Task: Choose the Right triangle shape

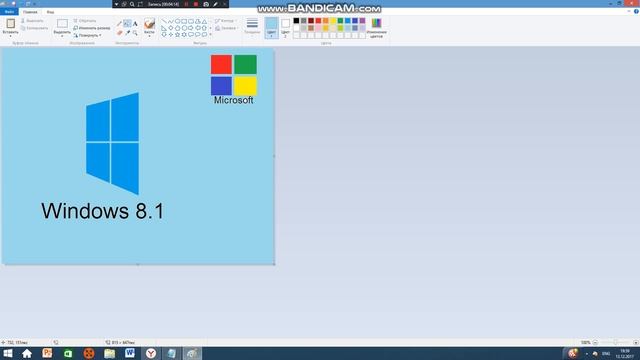Action: coord(164,28)
